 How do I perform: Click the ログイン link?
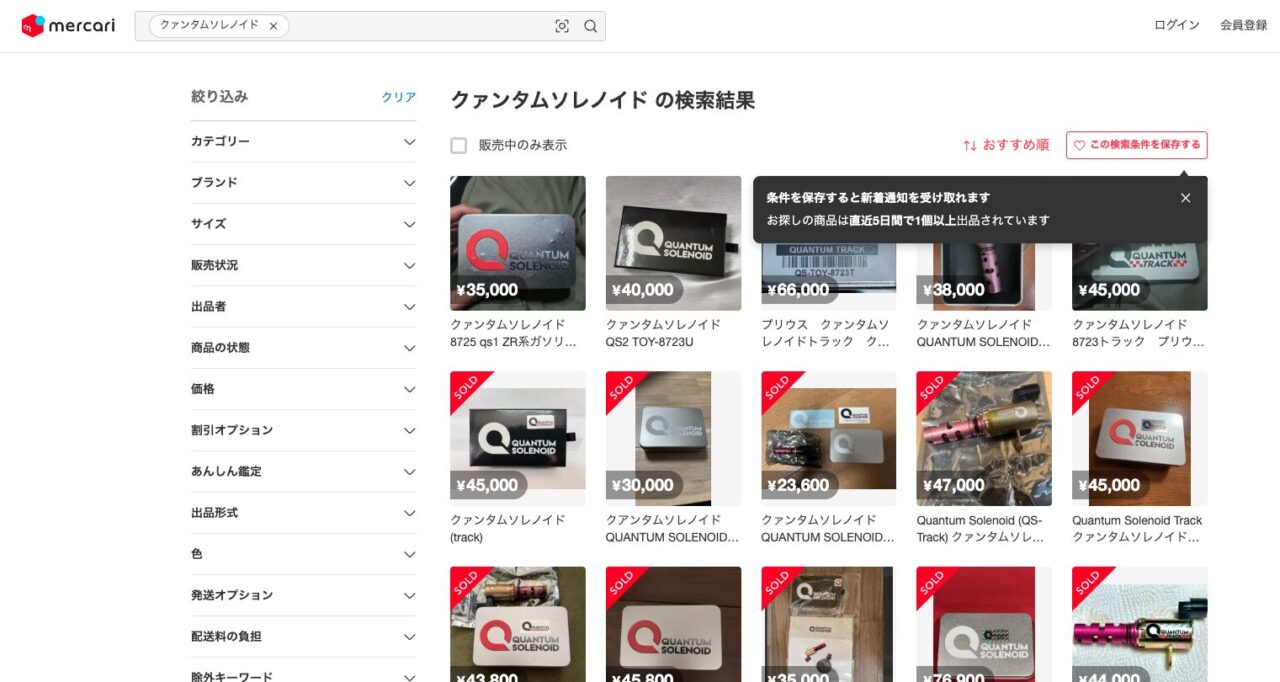pos(1177,26)
